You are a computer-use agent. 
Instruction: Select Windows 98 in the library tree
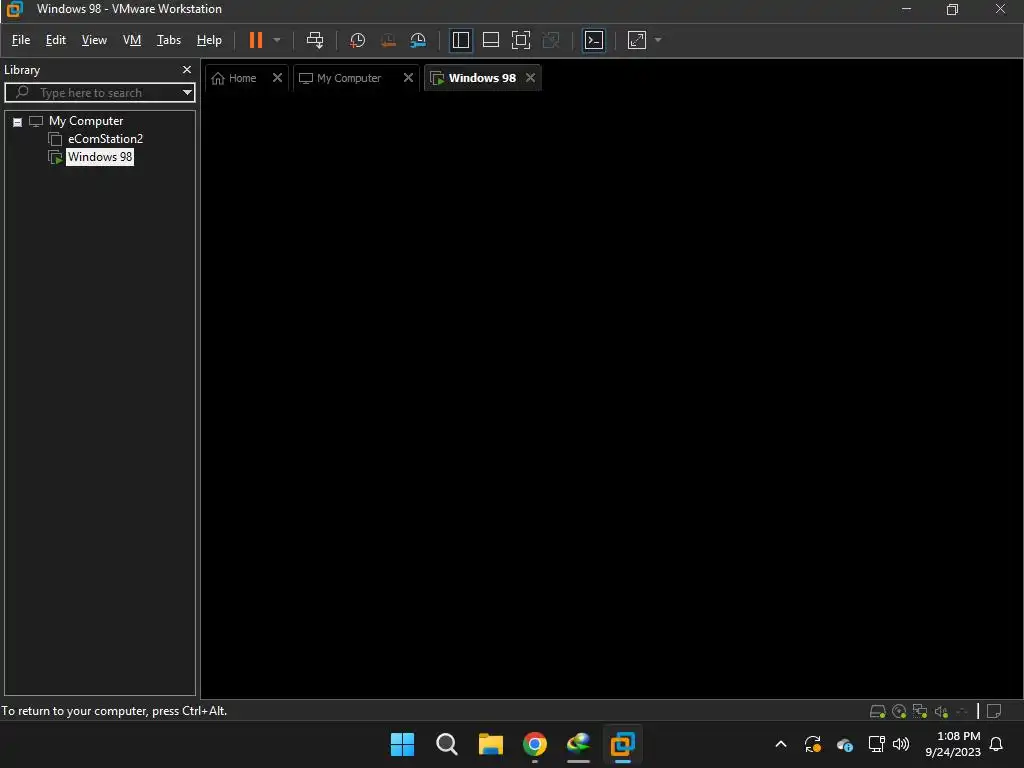pos(100,157)
